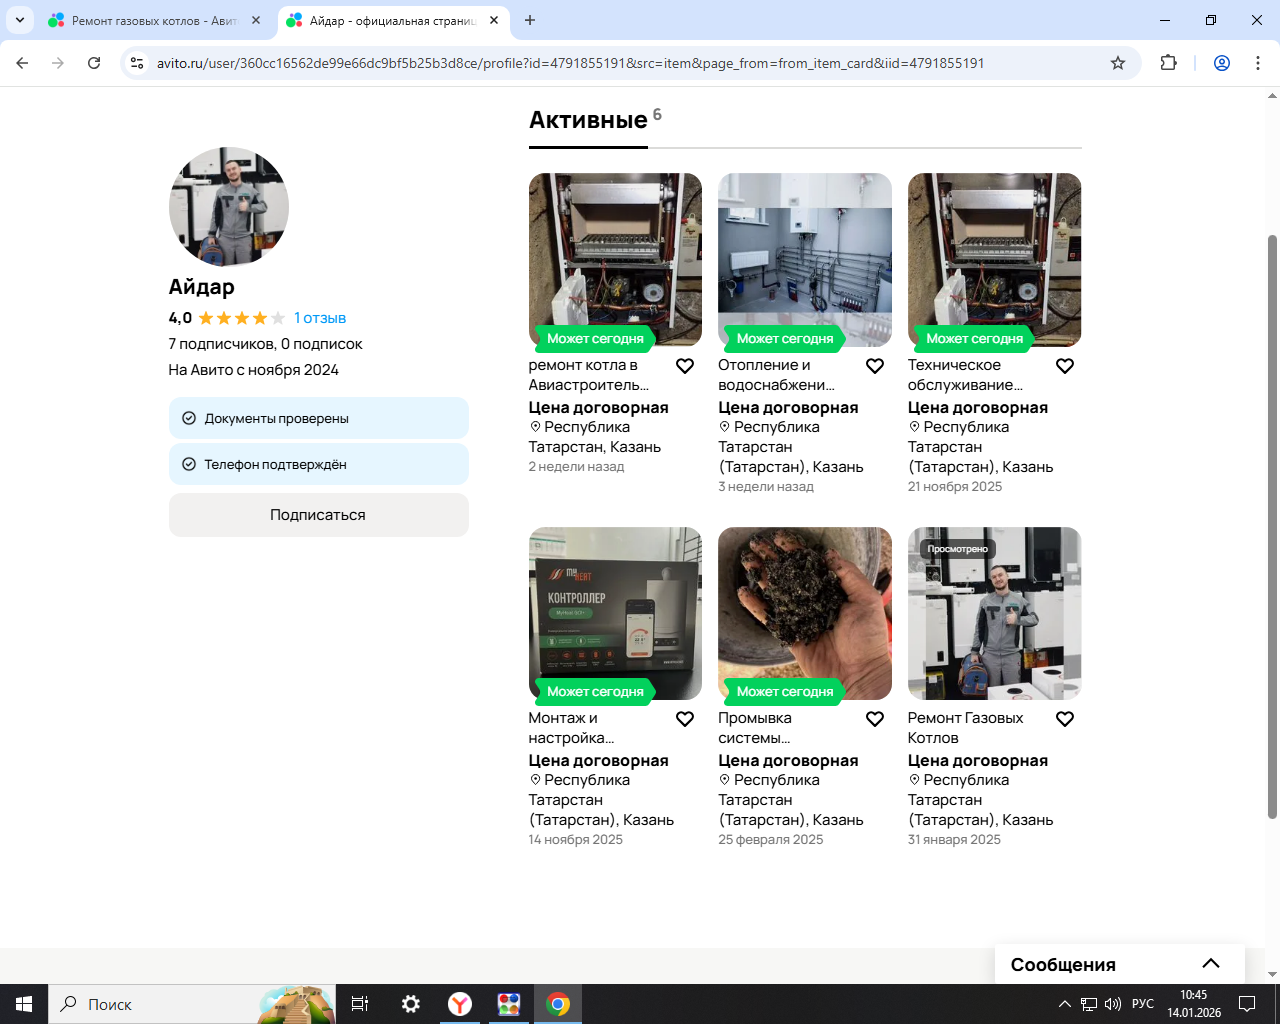Click the 'Подписаться' subscribe button
Screen dimensions: 1280x1024
tap(319, 515)
